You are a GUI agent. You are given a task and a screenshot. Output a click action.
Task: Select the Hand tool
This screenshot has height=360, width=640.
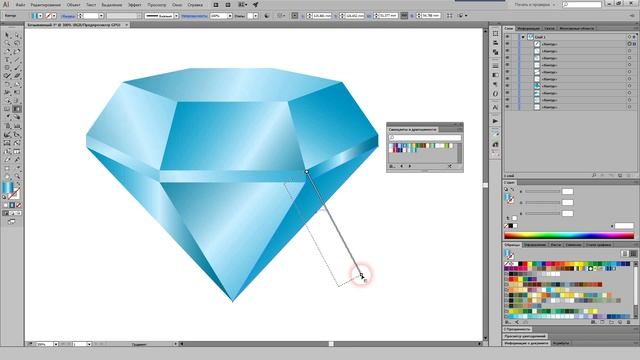(x=7, y=176)
